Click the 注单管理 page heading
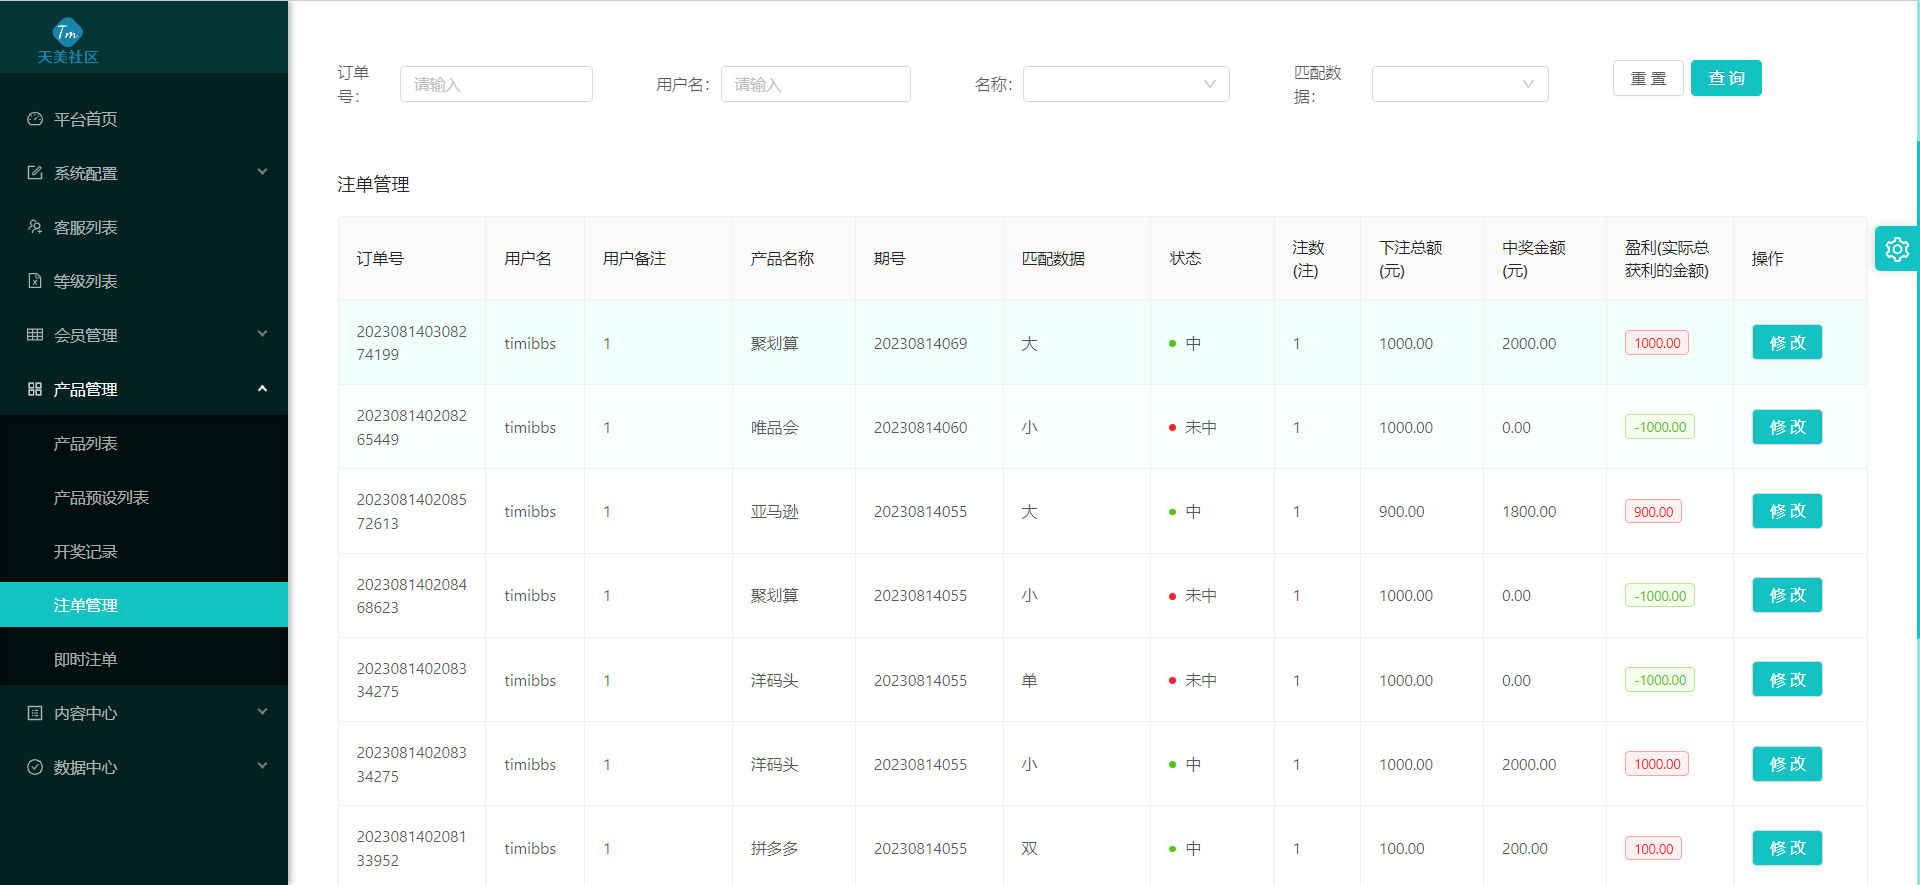Viewport: 1920px width, 885px height. tap(373, 184)
